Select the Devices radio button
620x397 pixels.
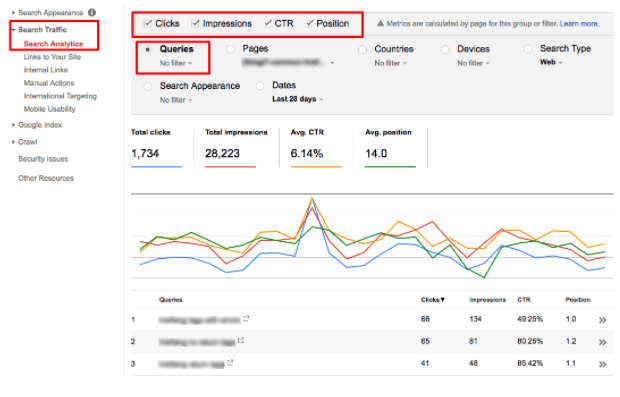click(445, 49)
